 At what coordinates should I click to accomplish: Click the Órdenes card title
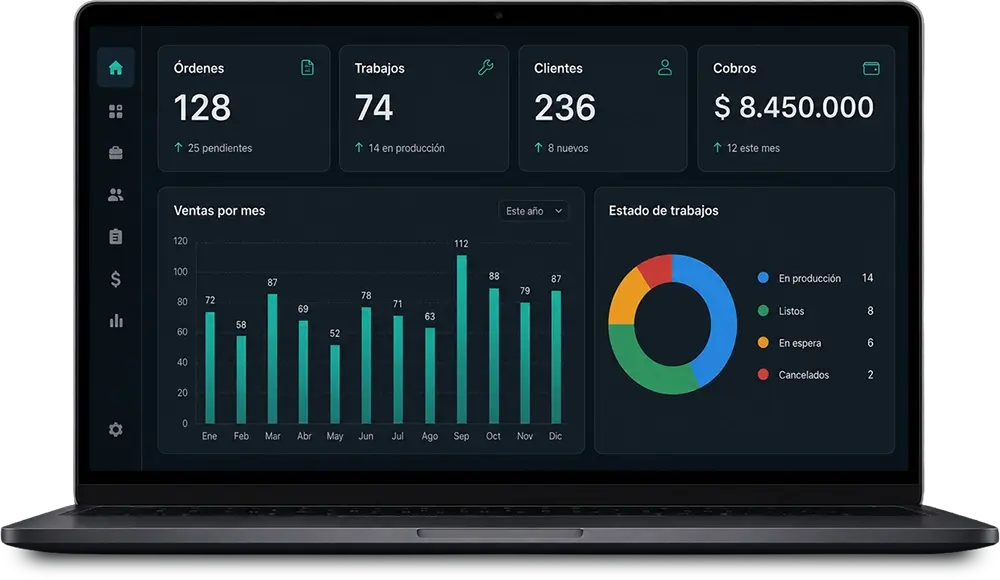coord(199,68)
